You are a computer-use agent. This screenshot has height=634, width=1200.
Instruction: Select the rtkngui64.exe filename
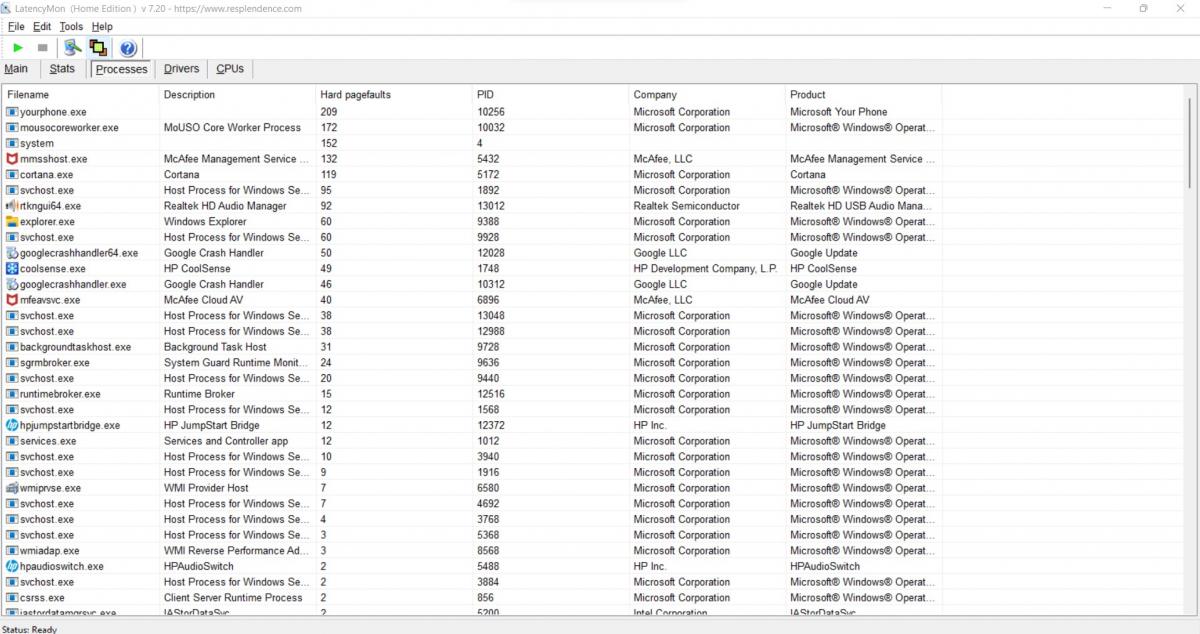[50, 206]
